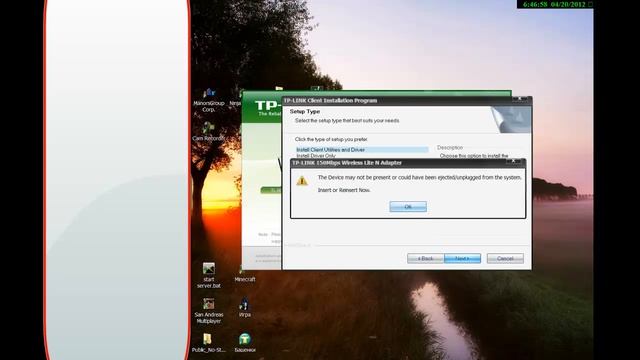This screenshot has width=640, height=360.
Task: Open the start server.bat desktop icon
Action: click(209, 275)
